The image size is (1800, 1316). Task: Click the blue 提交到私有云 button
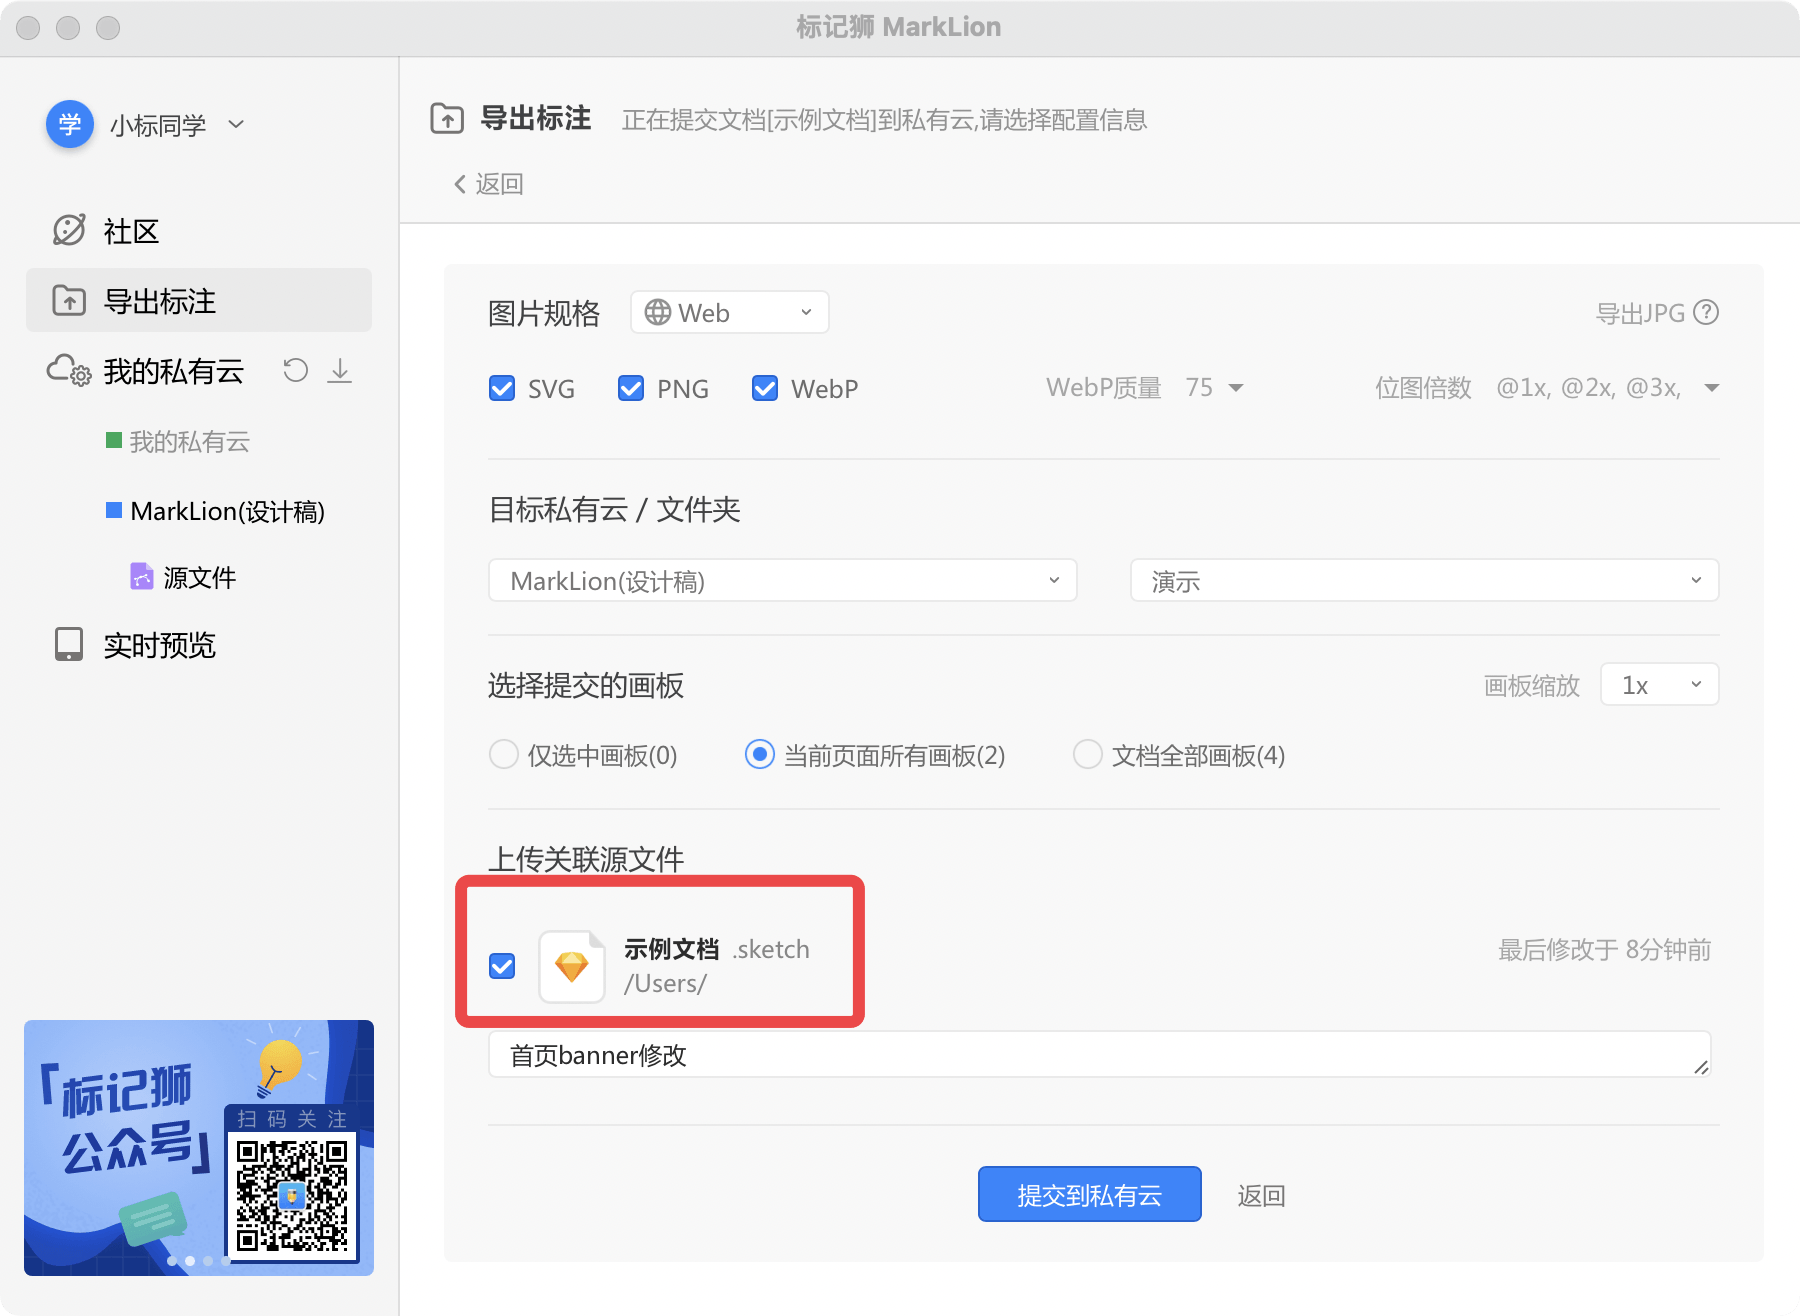coord(1089,1194)
